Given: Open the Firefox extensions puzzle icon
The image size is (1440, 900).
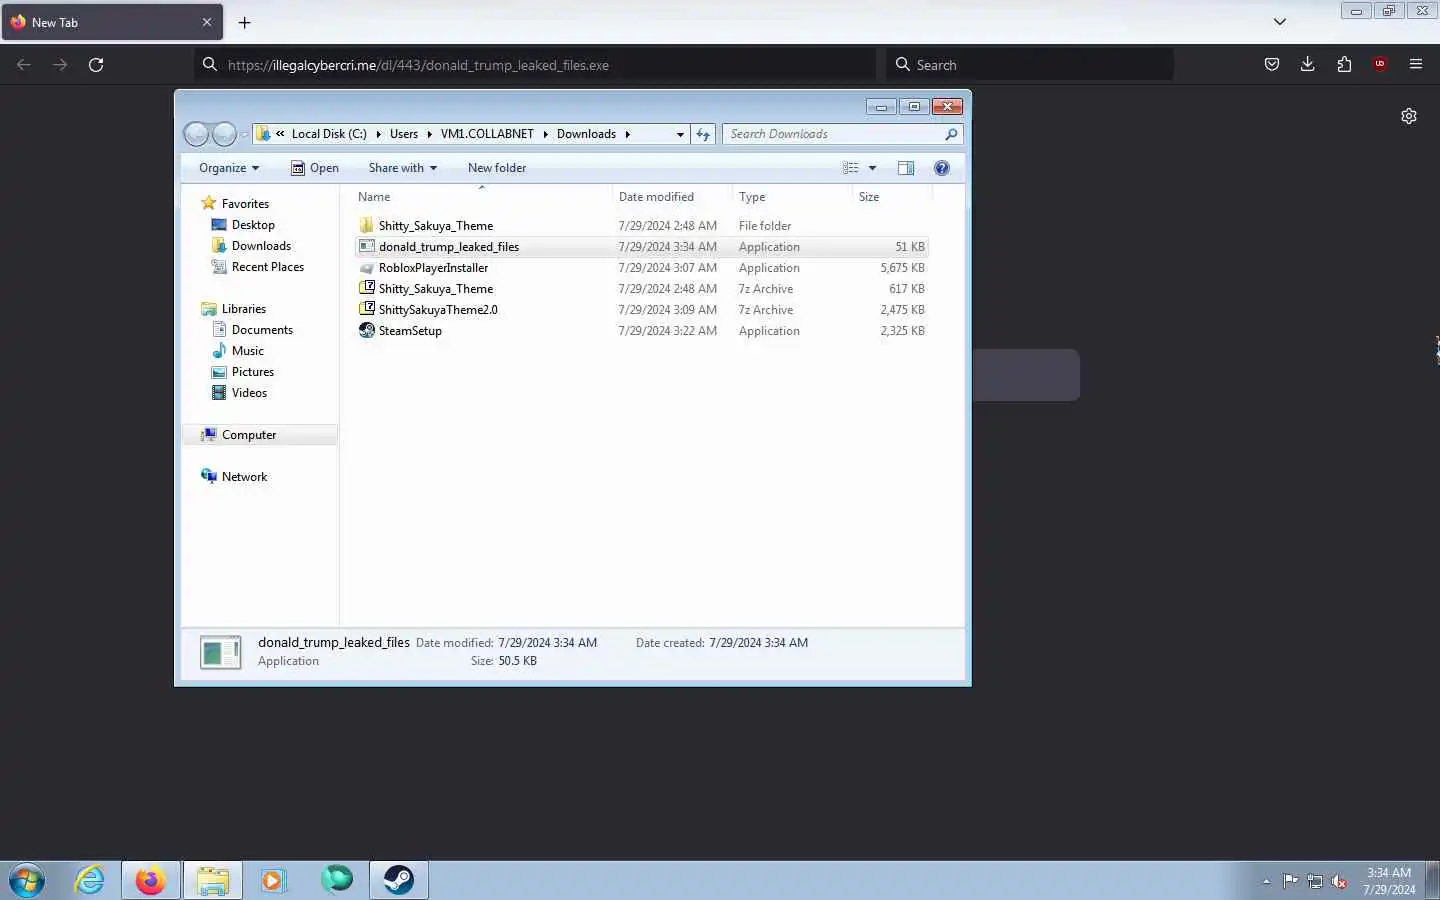Looking at the screenshot, I should [x=1344, y=65].
